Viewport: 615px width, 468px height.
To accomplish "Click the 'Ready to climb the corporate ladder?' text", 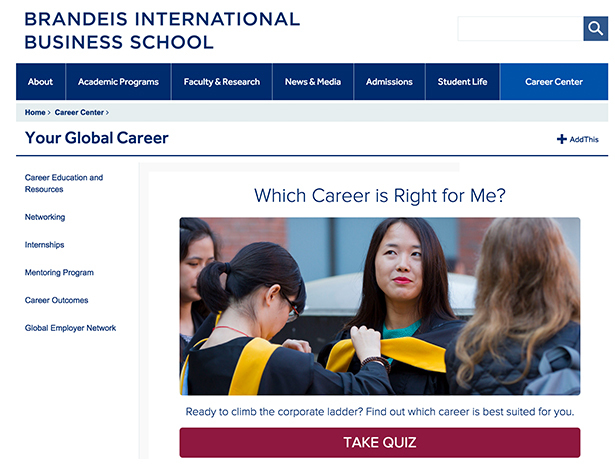I will 274,412.
